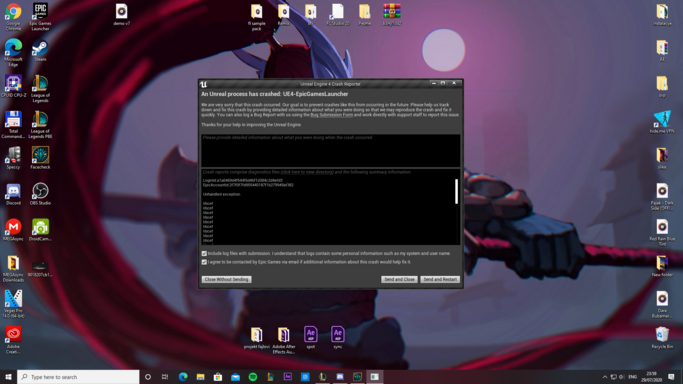The height and width of the screenshot is (384, 683).
Task: Open the Bug Submission Form link
Action: (x=331, y=115)
